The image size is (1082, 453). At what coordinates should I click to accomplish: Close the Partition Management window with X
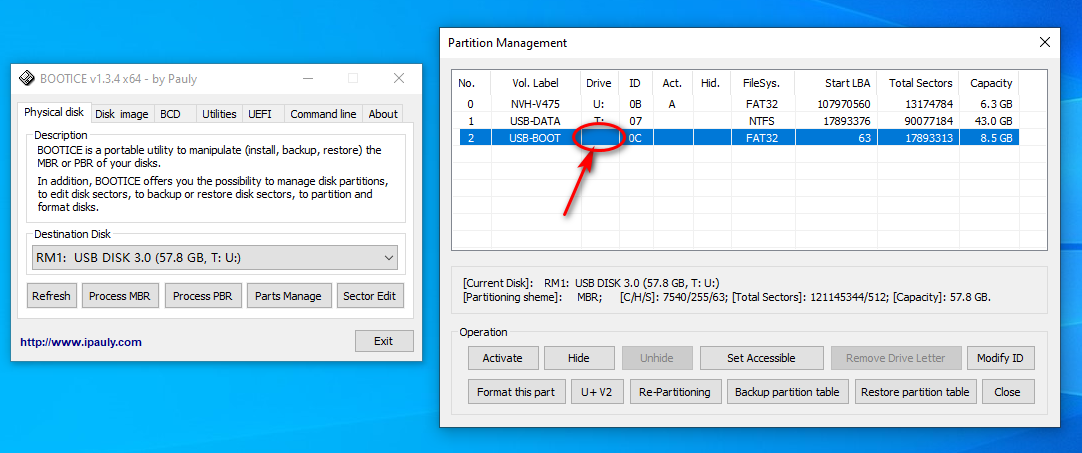(1045, 43)
